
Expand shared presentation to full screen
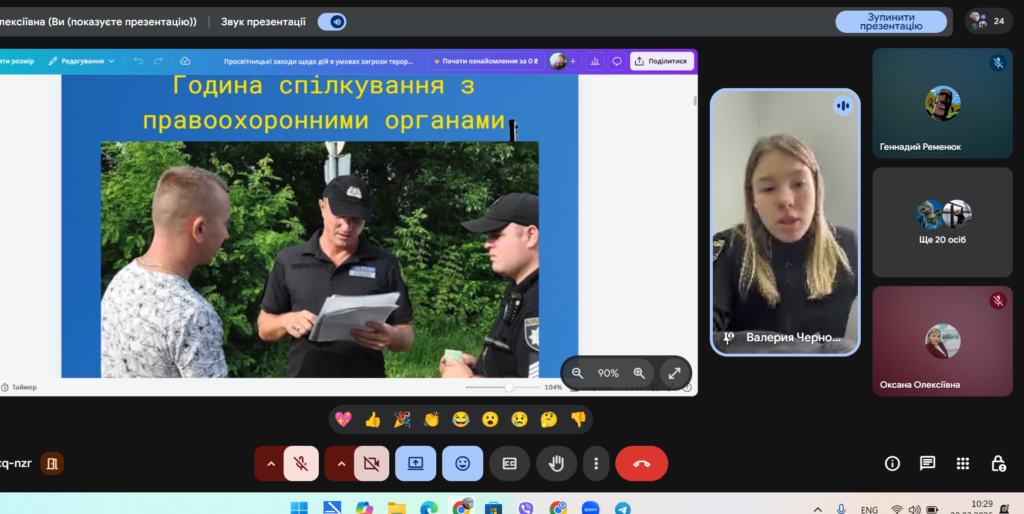(674, 373)
